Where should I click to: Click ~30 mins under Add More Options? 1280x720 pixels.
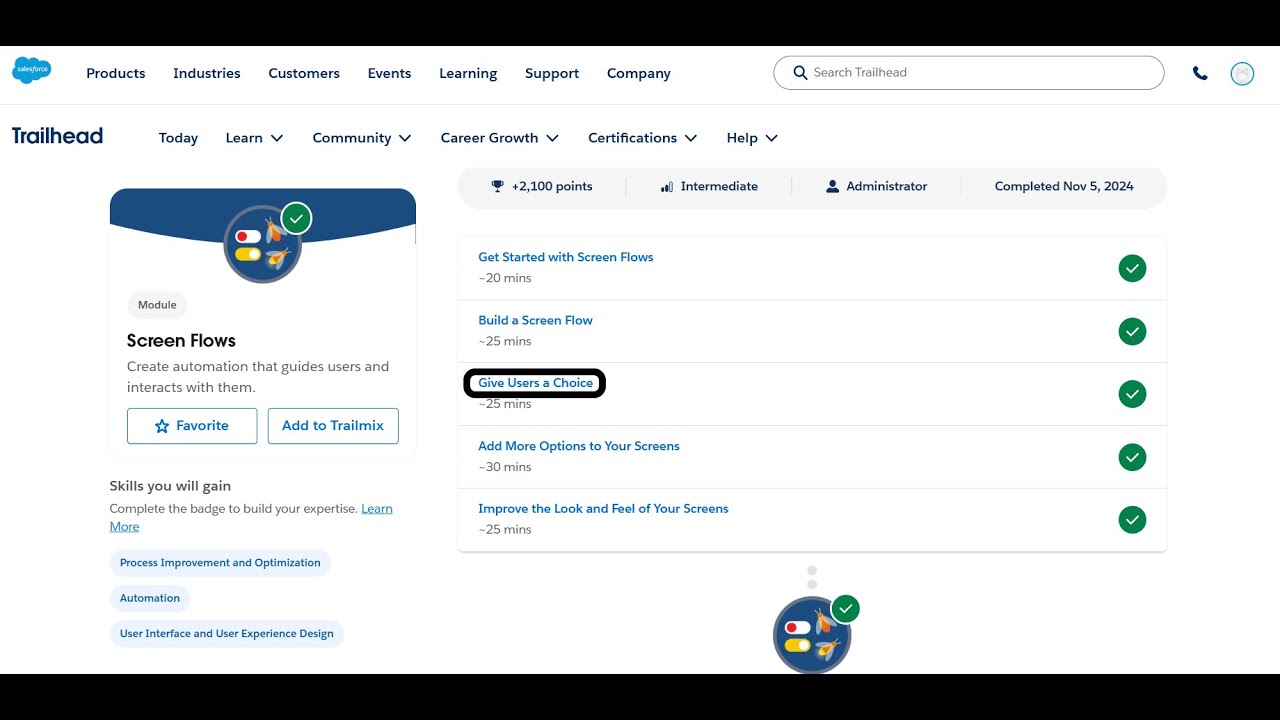point(505,467)
